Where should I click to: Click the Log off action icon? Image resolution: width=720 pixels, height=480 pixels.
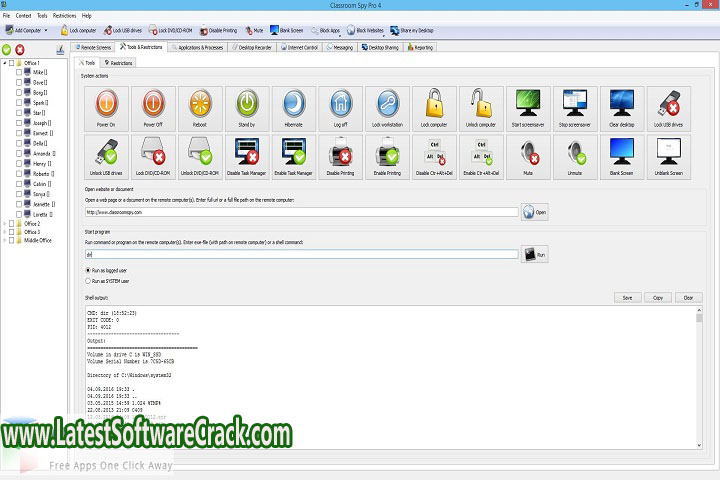pos(341,108)
